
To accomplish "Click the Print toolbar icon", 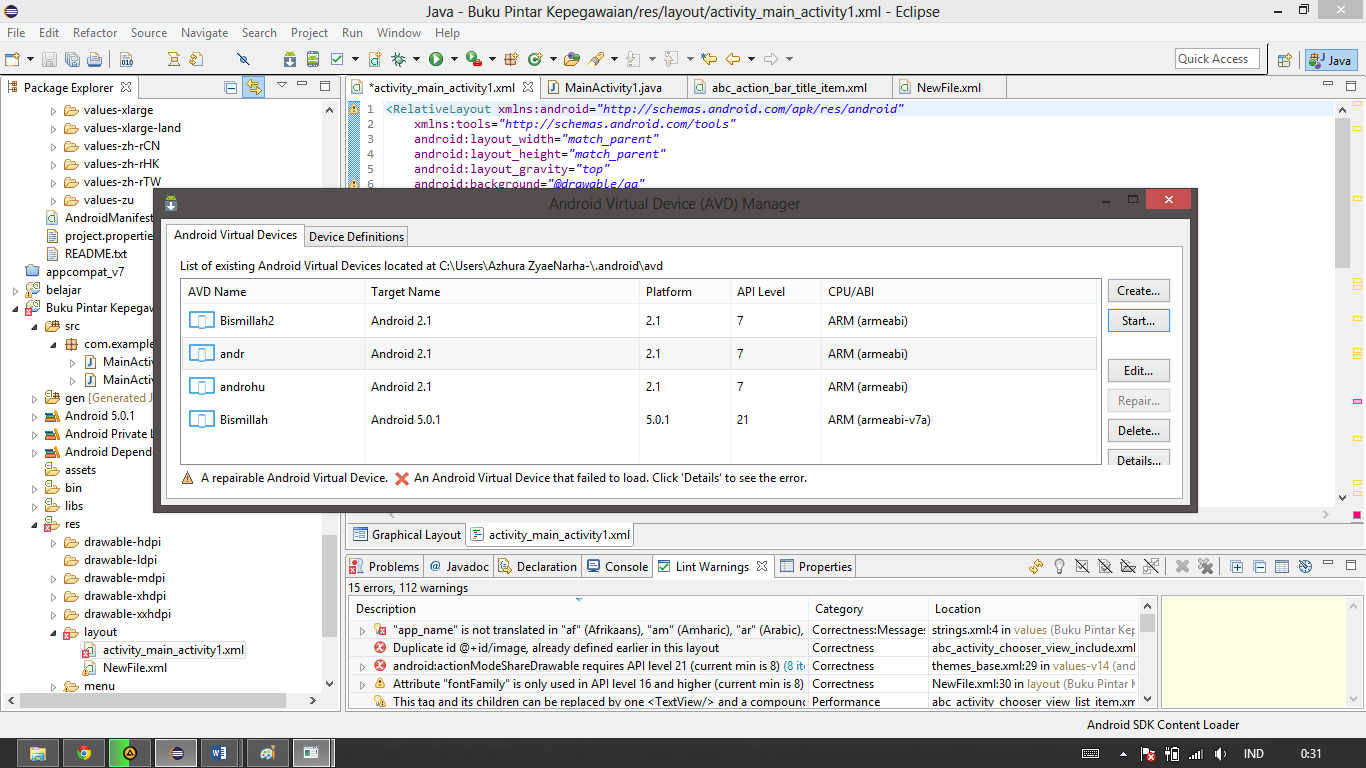I will 93,59.
